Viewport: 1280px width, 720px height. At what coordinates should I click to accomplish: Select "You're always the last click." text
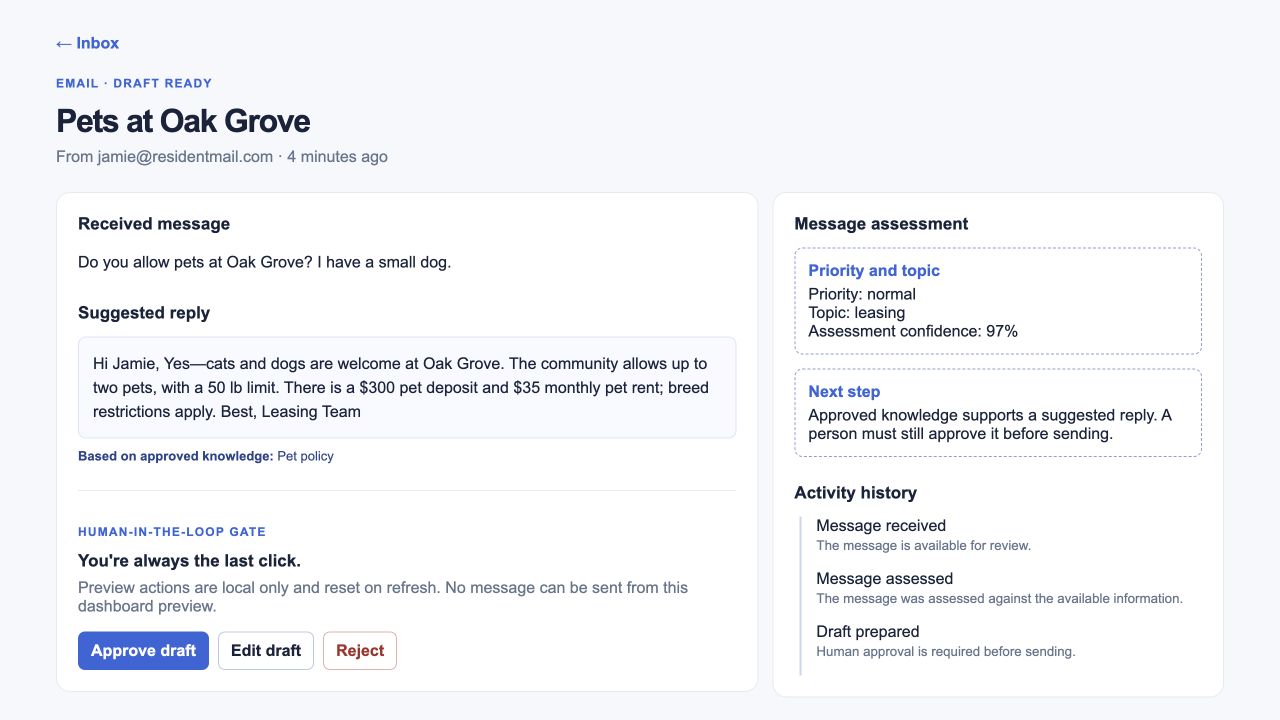(189, 561)
